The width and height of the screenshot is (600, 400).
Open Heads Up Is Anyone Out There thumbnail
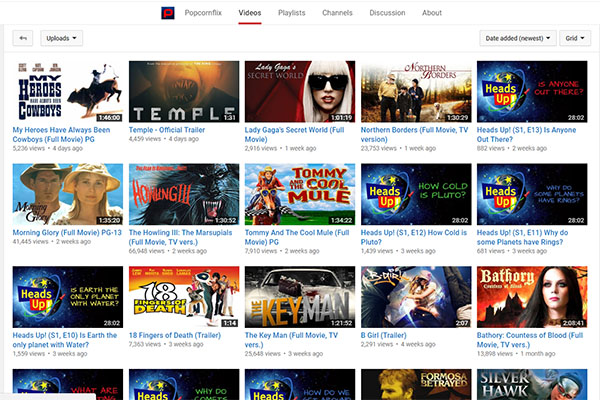[x=532, y=91]
